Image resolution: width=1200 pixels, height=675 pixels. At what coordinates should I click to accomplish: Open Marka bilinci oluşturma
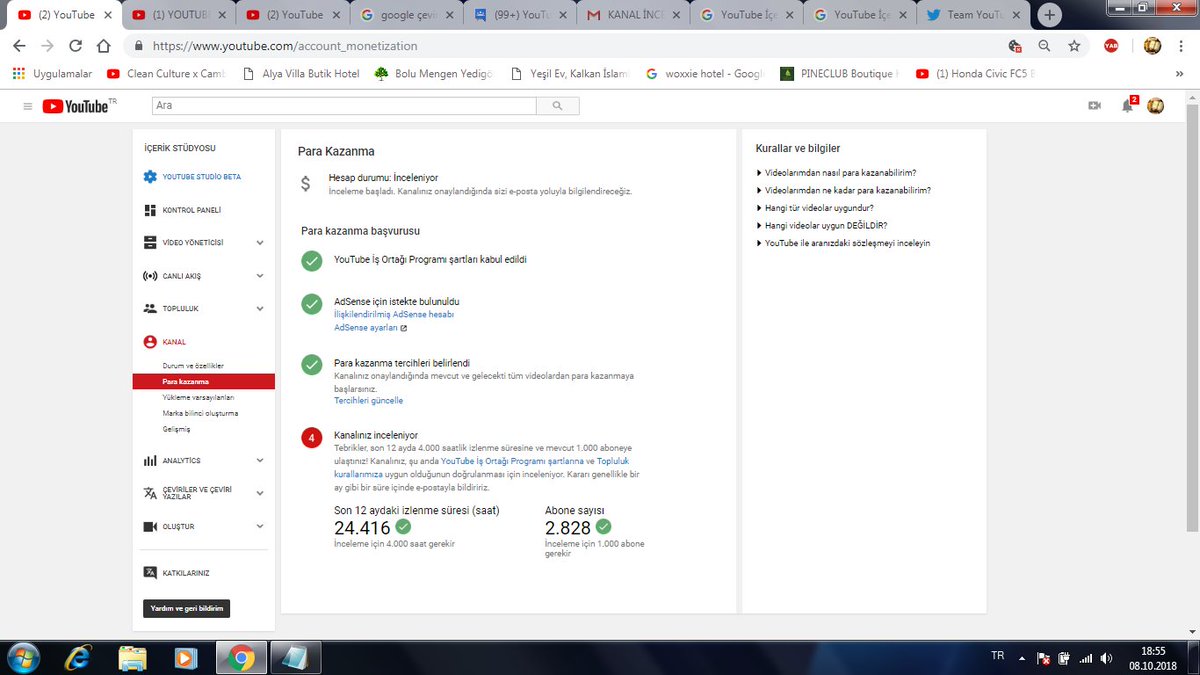pyautogui.click(x=200, y=413)
